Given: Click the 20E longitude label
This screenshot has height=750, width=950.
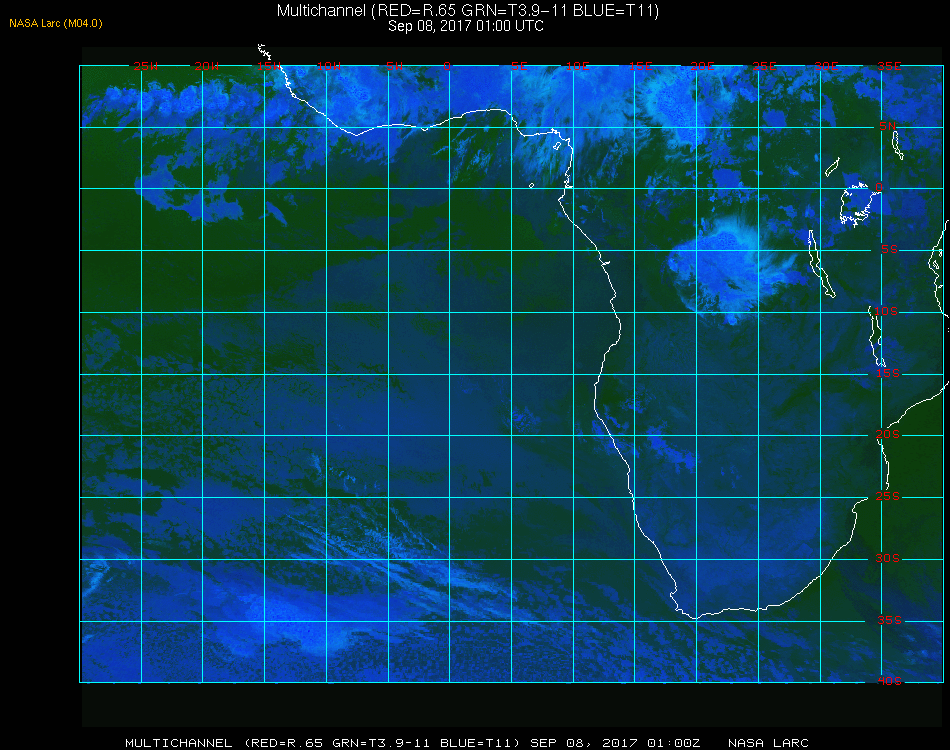Looking at the screenshot, I should coord(702,66).
